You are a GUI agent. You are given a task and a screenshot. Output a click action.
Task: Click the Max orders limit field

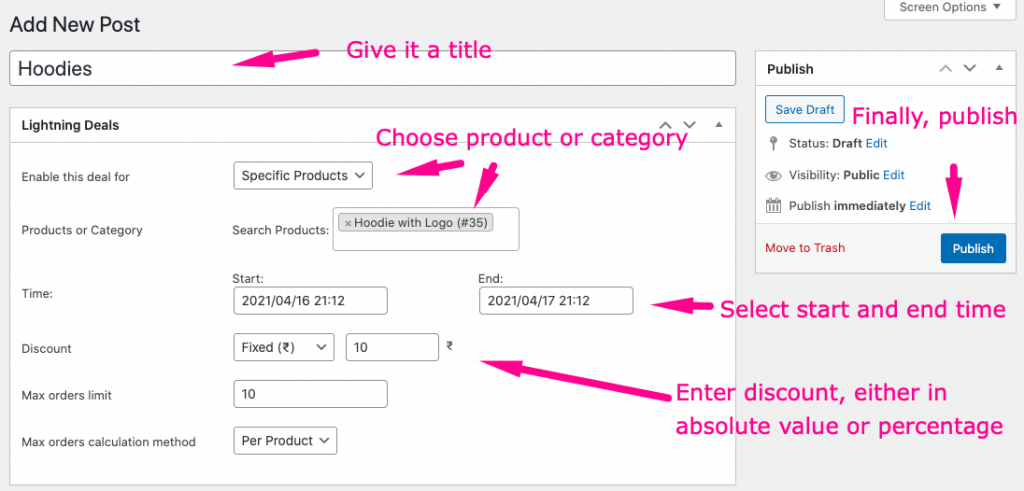(x=309, y=394)
